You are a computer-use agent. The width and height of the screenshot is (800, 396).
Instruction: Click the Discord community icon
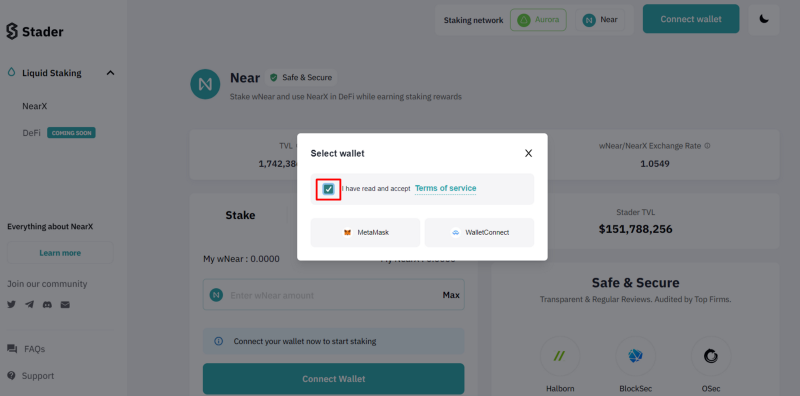[x=47, y=305]
